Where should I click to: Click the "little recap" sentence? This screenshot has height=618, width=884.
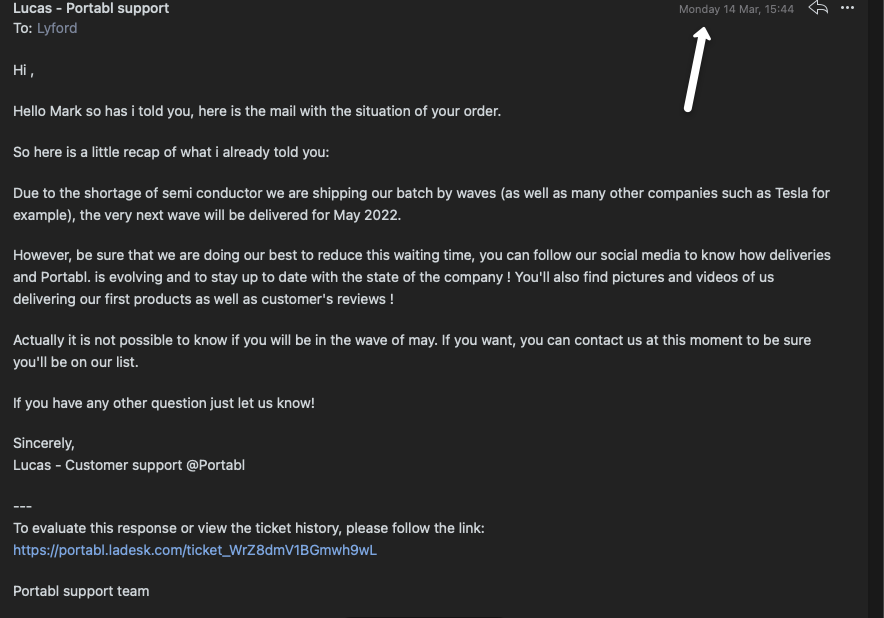[x=171, y=153]
